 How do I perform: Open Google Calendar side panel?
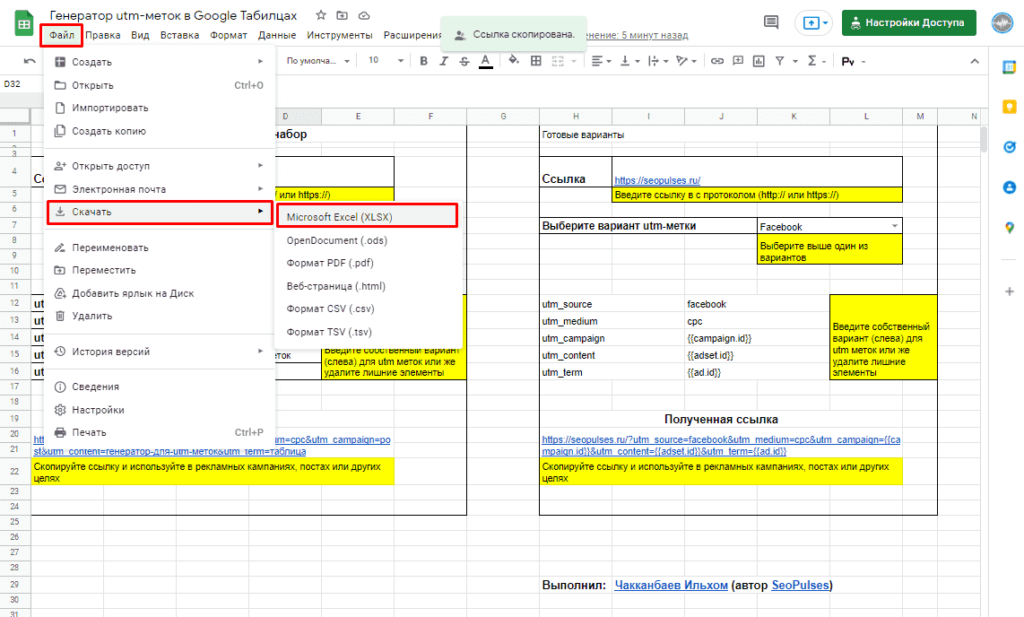pos(1009,67)
